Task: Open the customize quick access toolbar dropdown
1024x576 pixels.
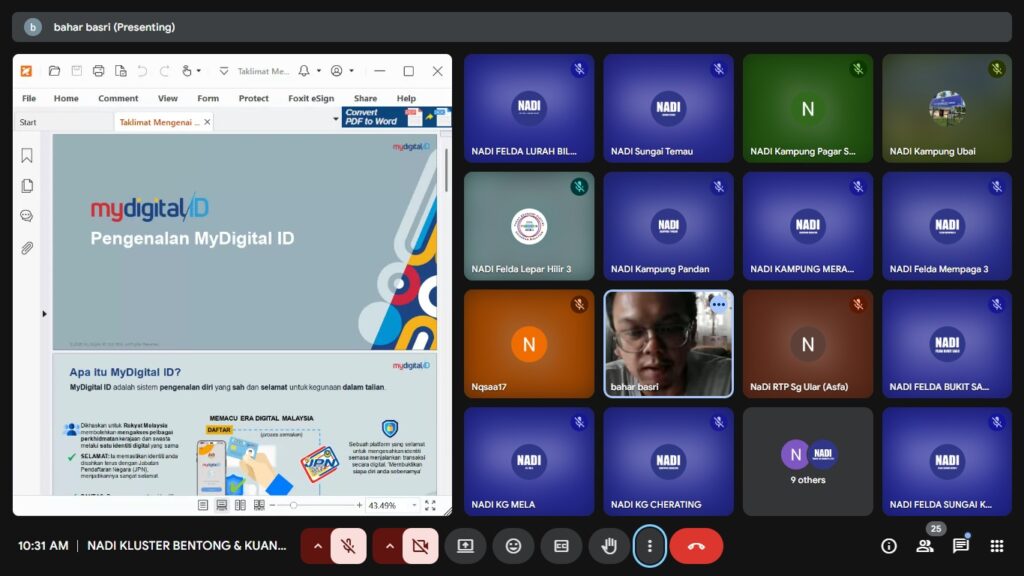Action: [x=223, y=71]
